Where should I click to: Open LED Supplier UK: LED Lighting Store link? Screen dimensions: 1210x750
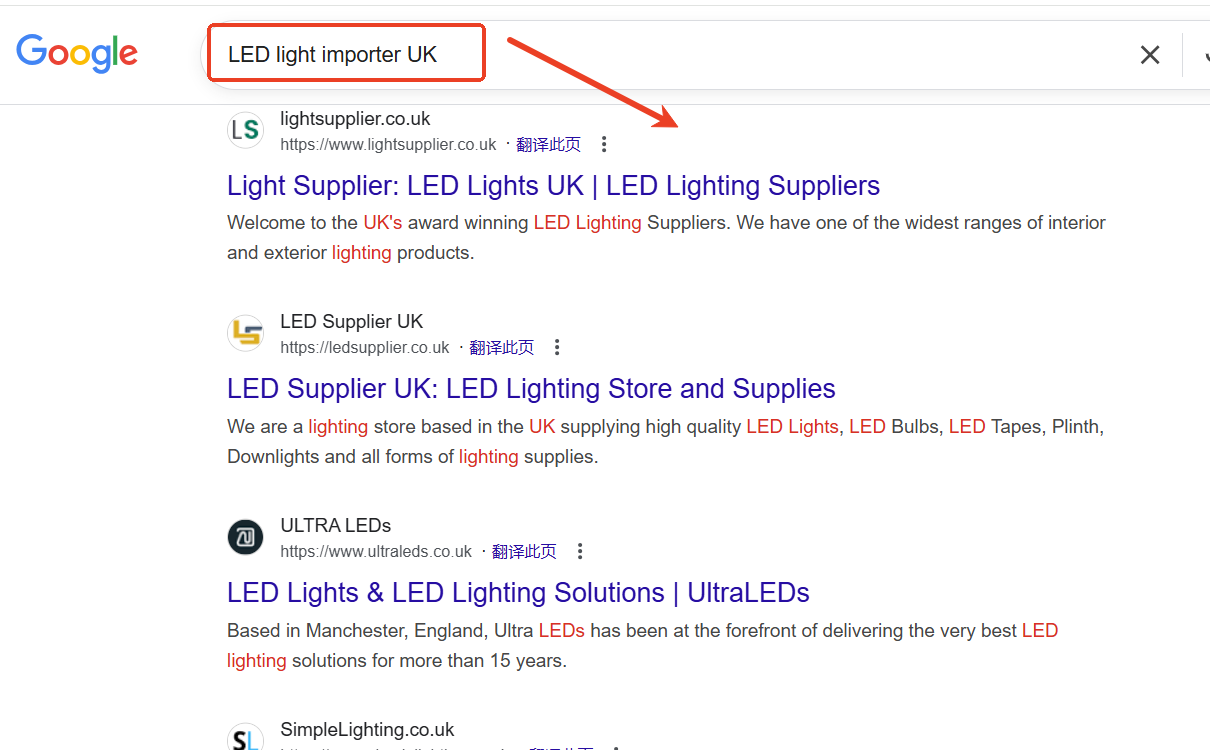[x=531, y=388]
